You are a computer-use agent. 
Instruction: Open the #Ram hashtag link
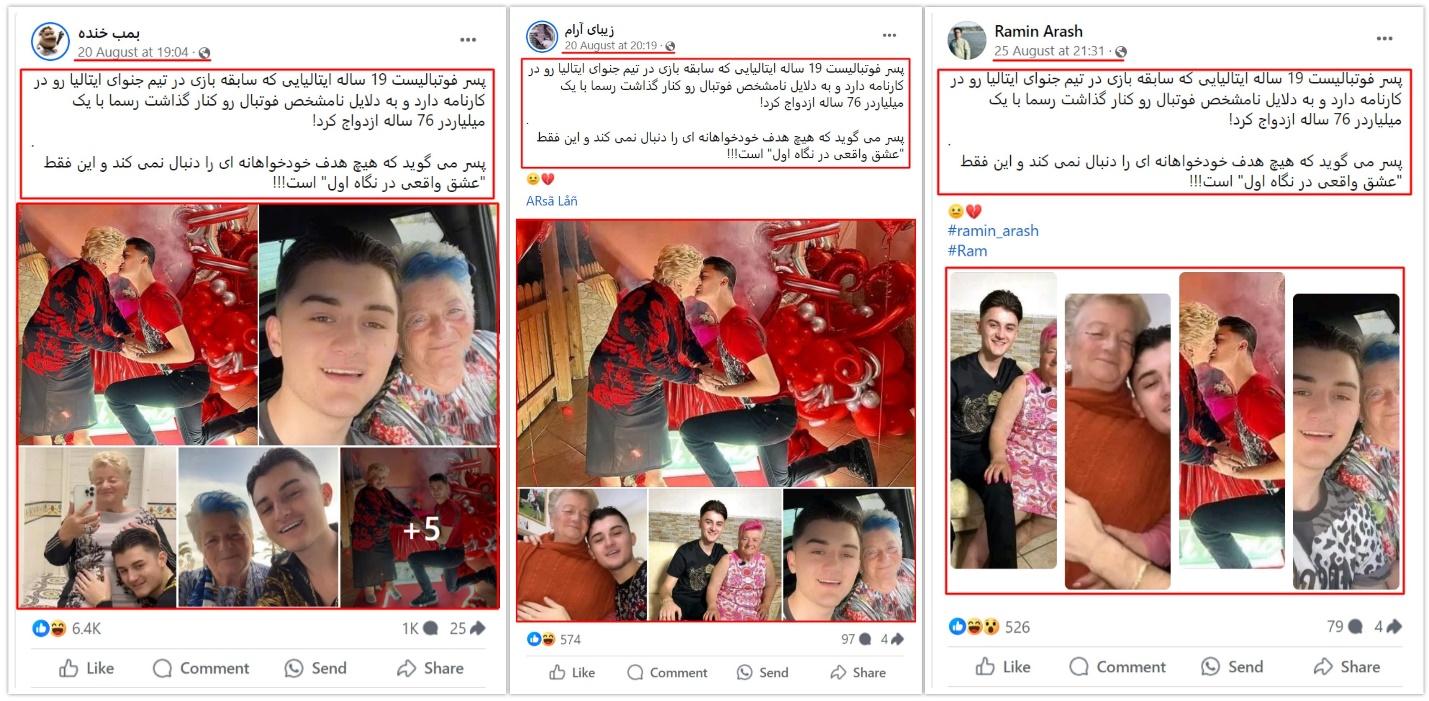click(x=967, y=251)
